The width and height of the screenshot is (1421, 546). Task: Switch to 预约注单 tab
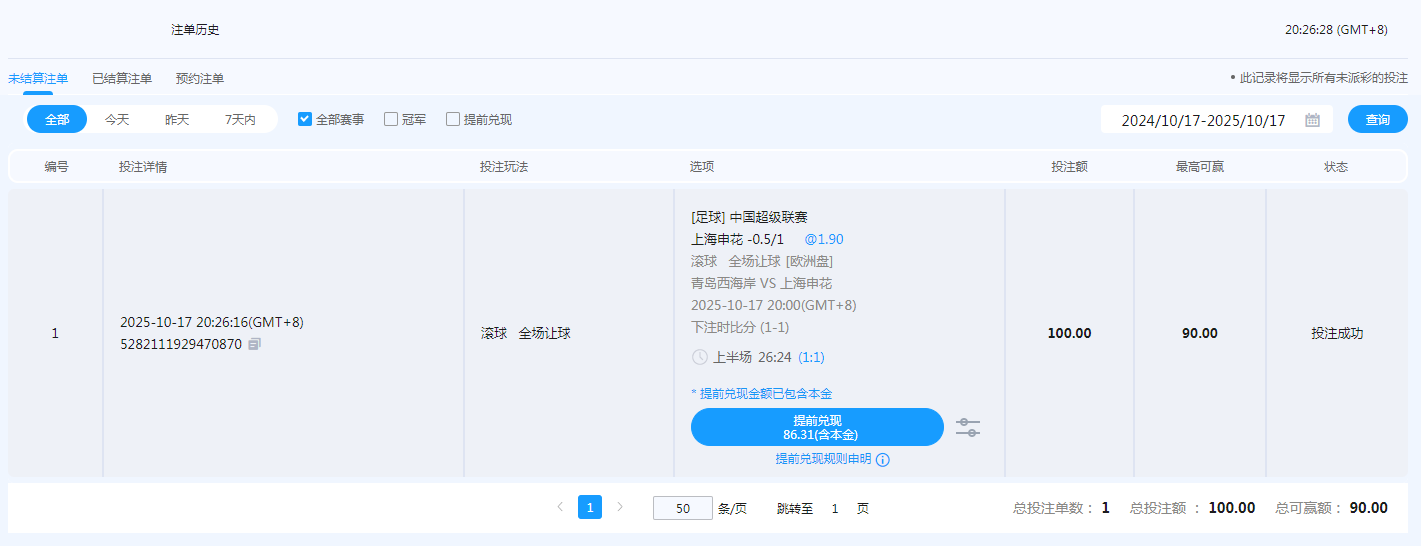pyautogui.click(x=200, y=78)
